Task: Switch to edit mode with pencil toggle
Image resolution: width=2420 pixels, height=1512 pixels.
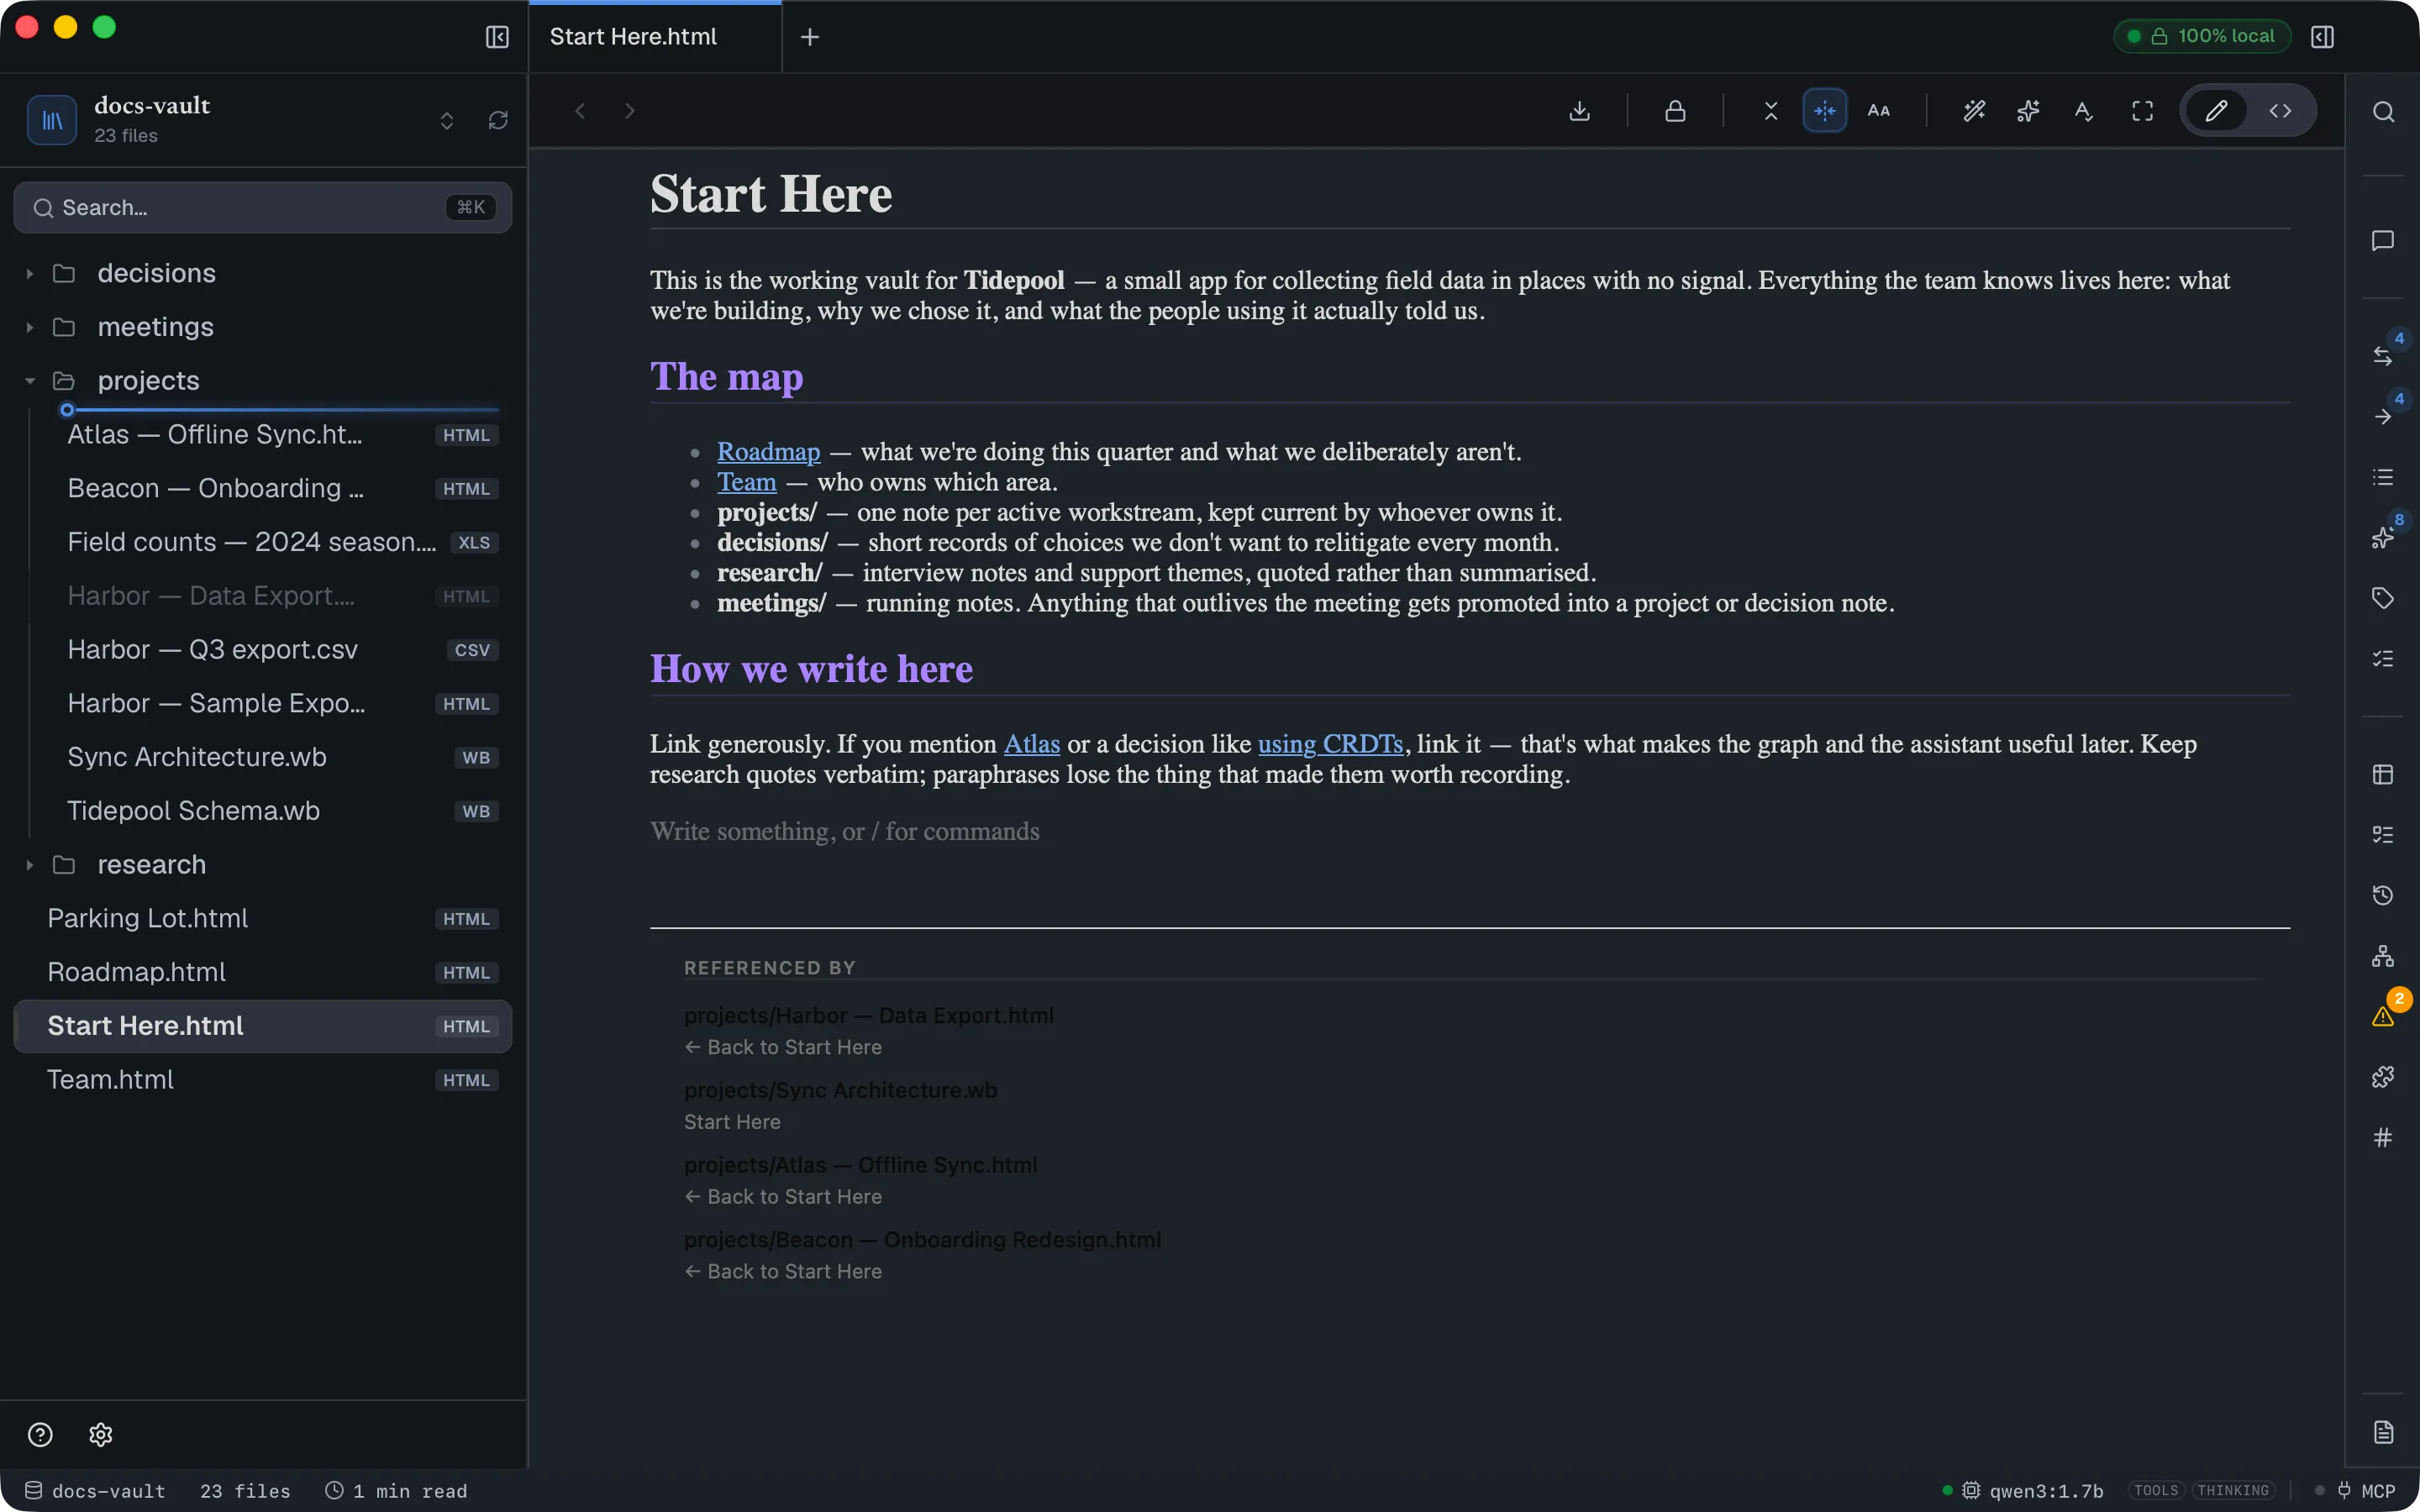Action: (x=2216, y=111)
